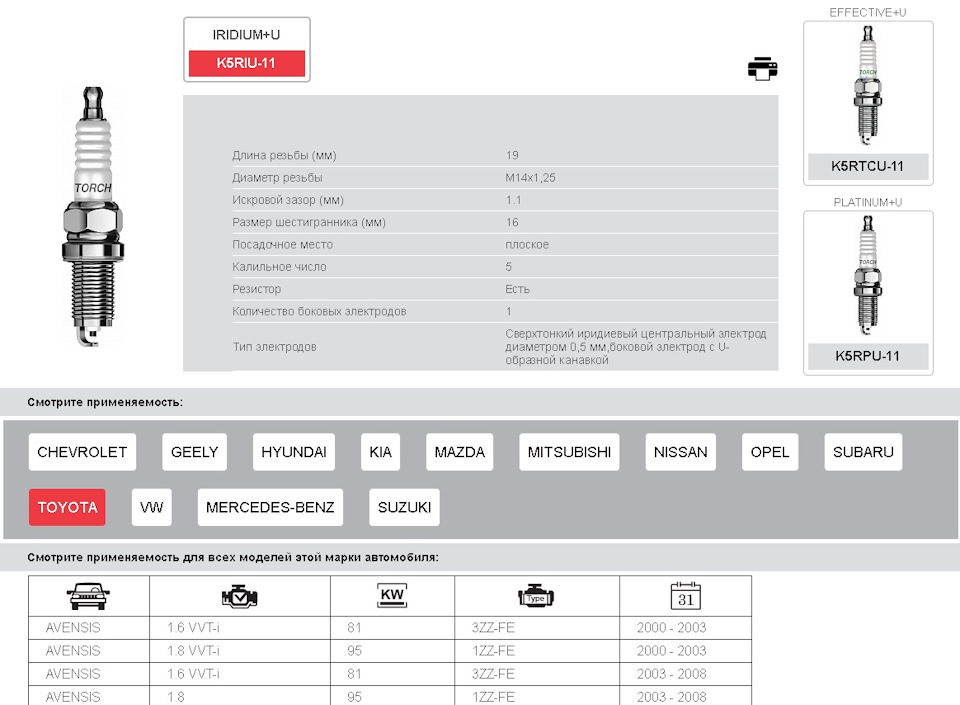
Task: Click the EFFECTIVE+U heading
Action: coord(868,12)
